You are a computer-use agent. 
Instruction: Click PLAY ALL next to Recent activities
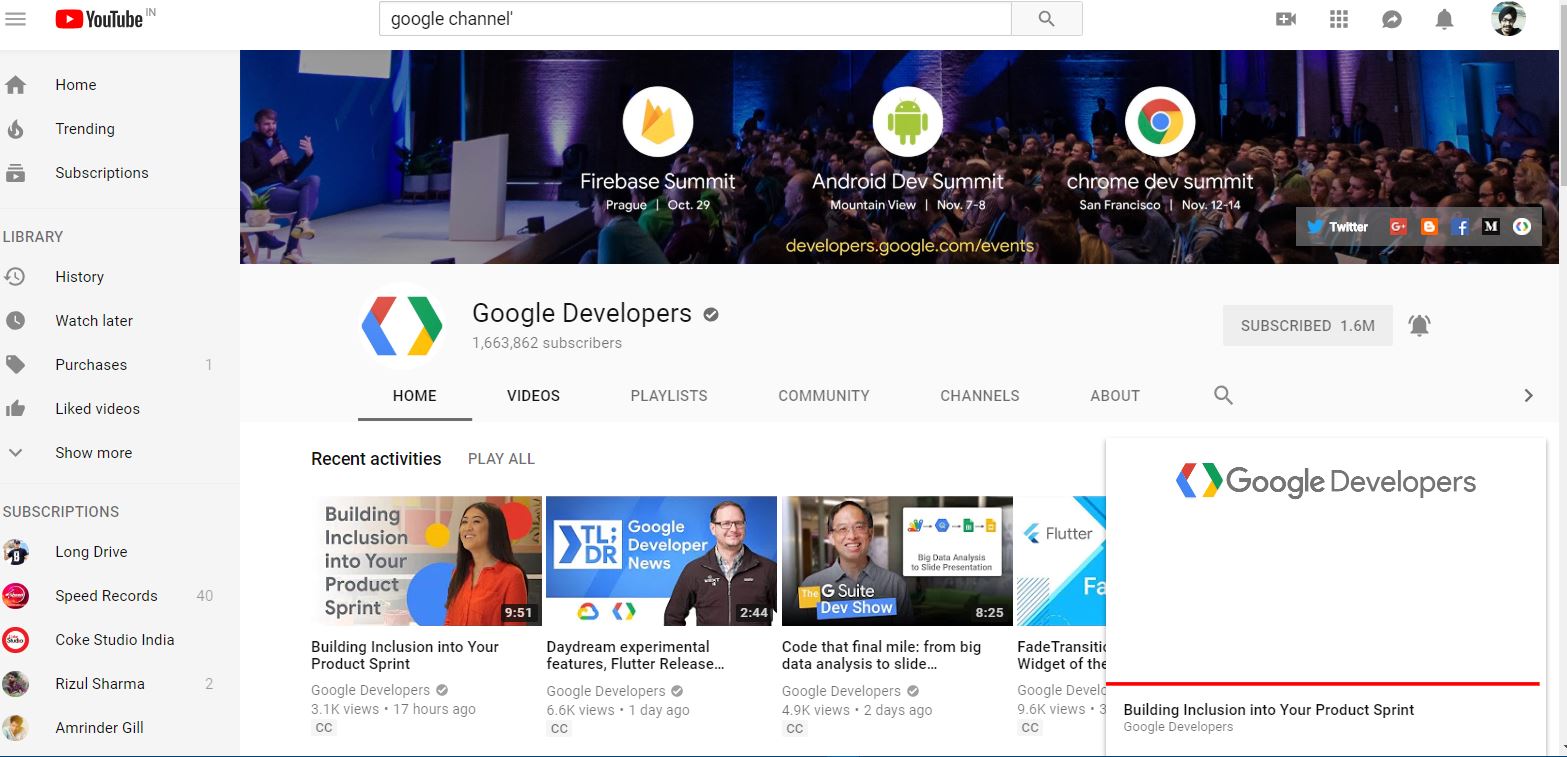tap(501, 459)
